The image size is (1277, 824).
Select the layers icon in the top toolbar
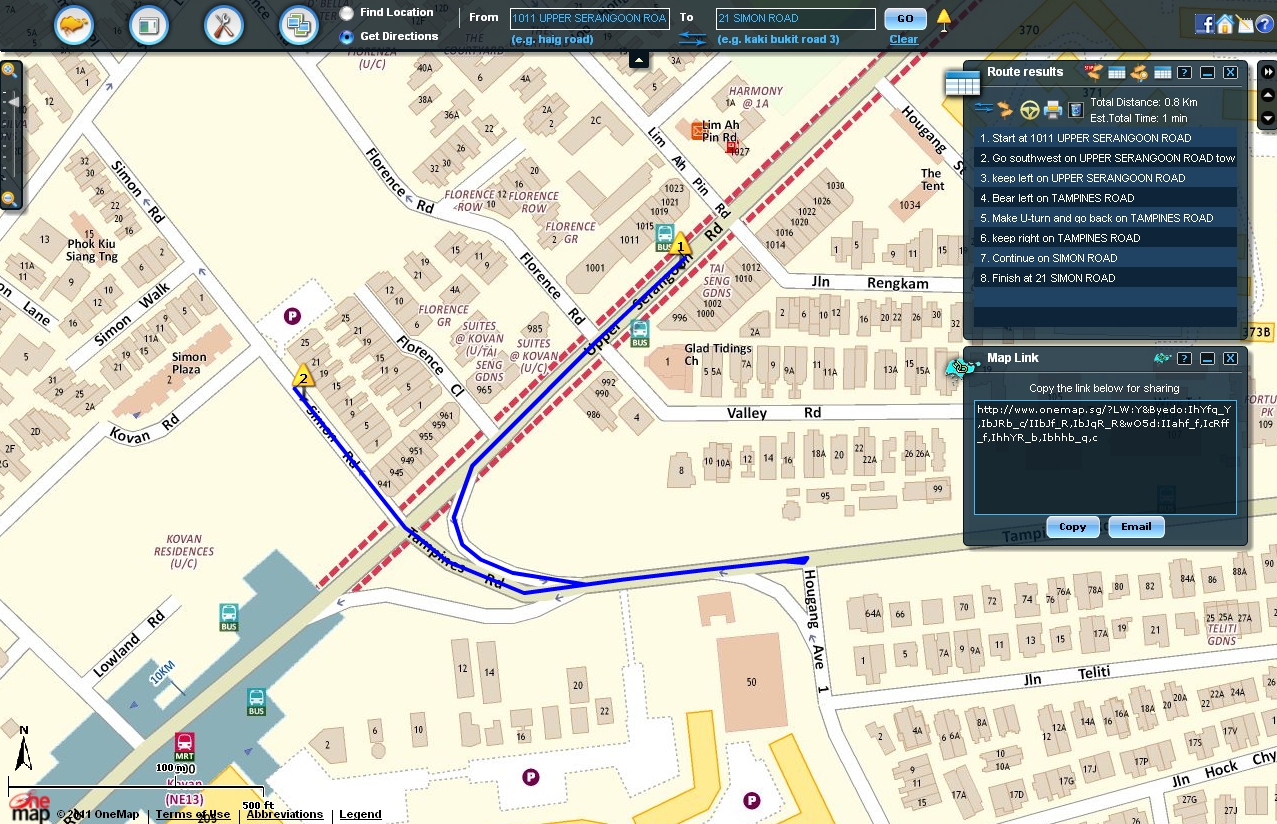click(x=298, y=23)
